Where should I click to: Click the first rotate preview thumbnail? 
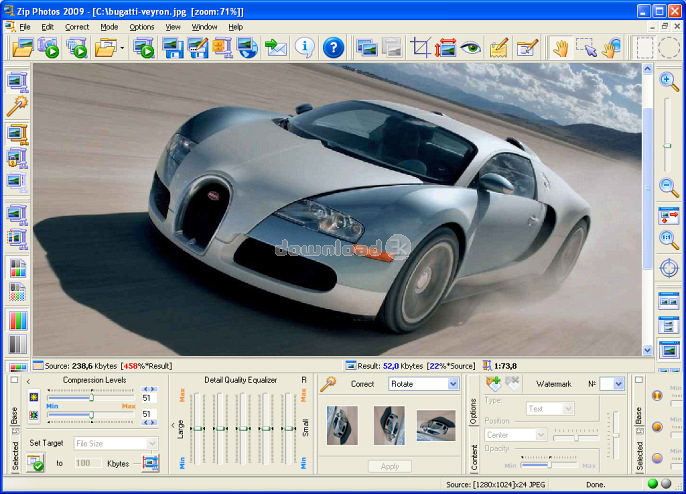click(x=342, y=425)
